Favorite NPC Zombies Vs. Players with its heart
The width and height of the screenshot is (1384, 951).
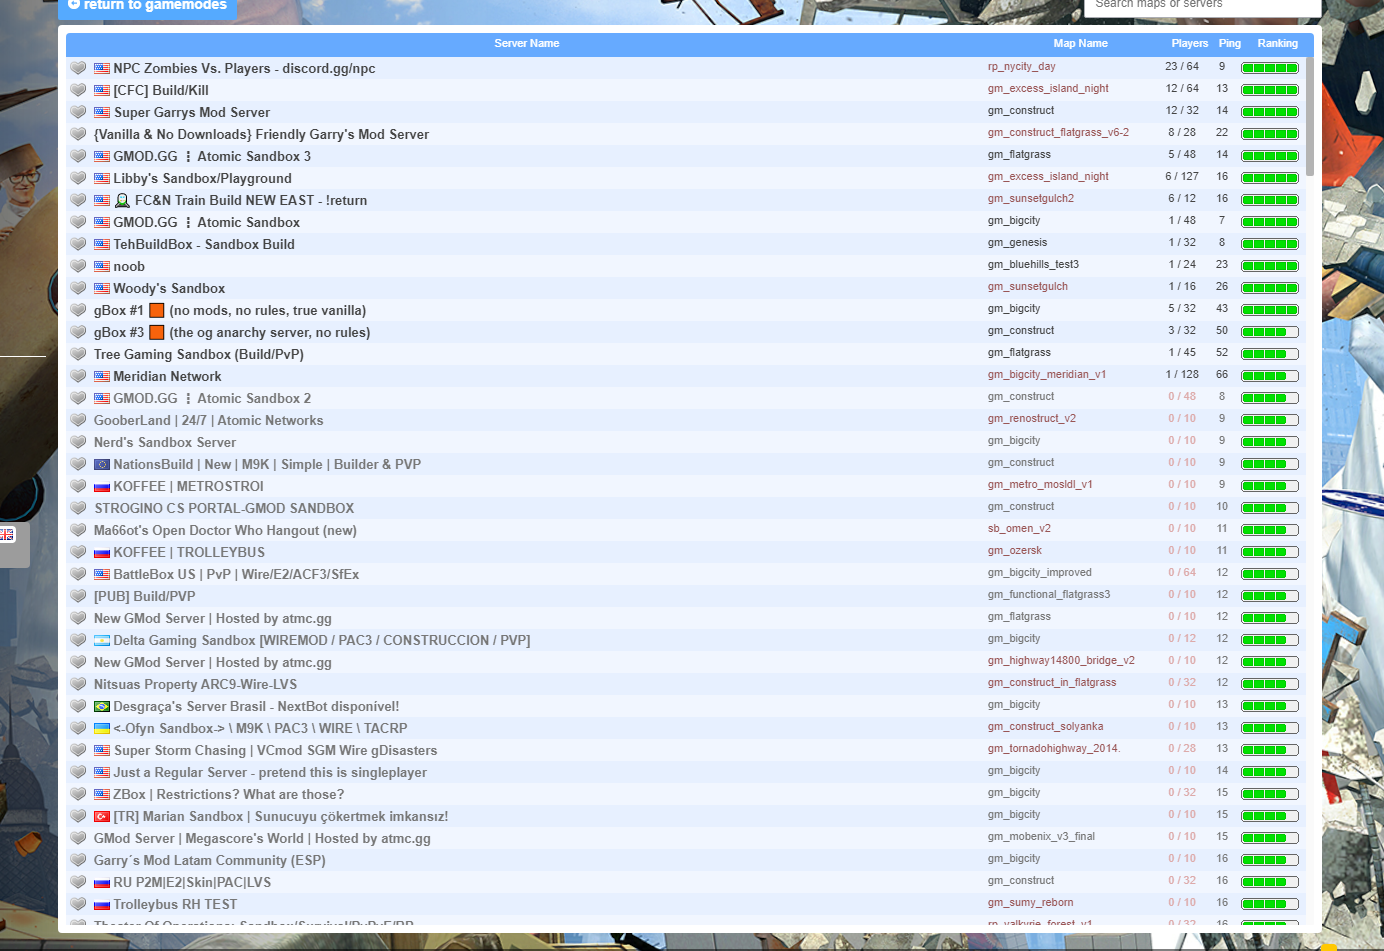click(78, 68)
